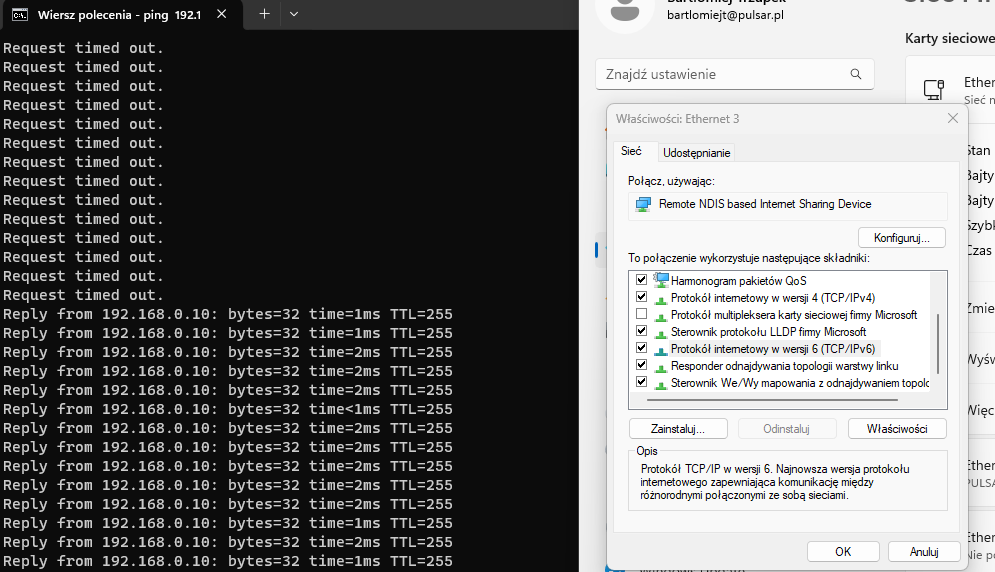Select Sterownik We/Wy mapowania list item
The image size is (995, 572).
(800, 383)
